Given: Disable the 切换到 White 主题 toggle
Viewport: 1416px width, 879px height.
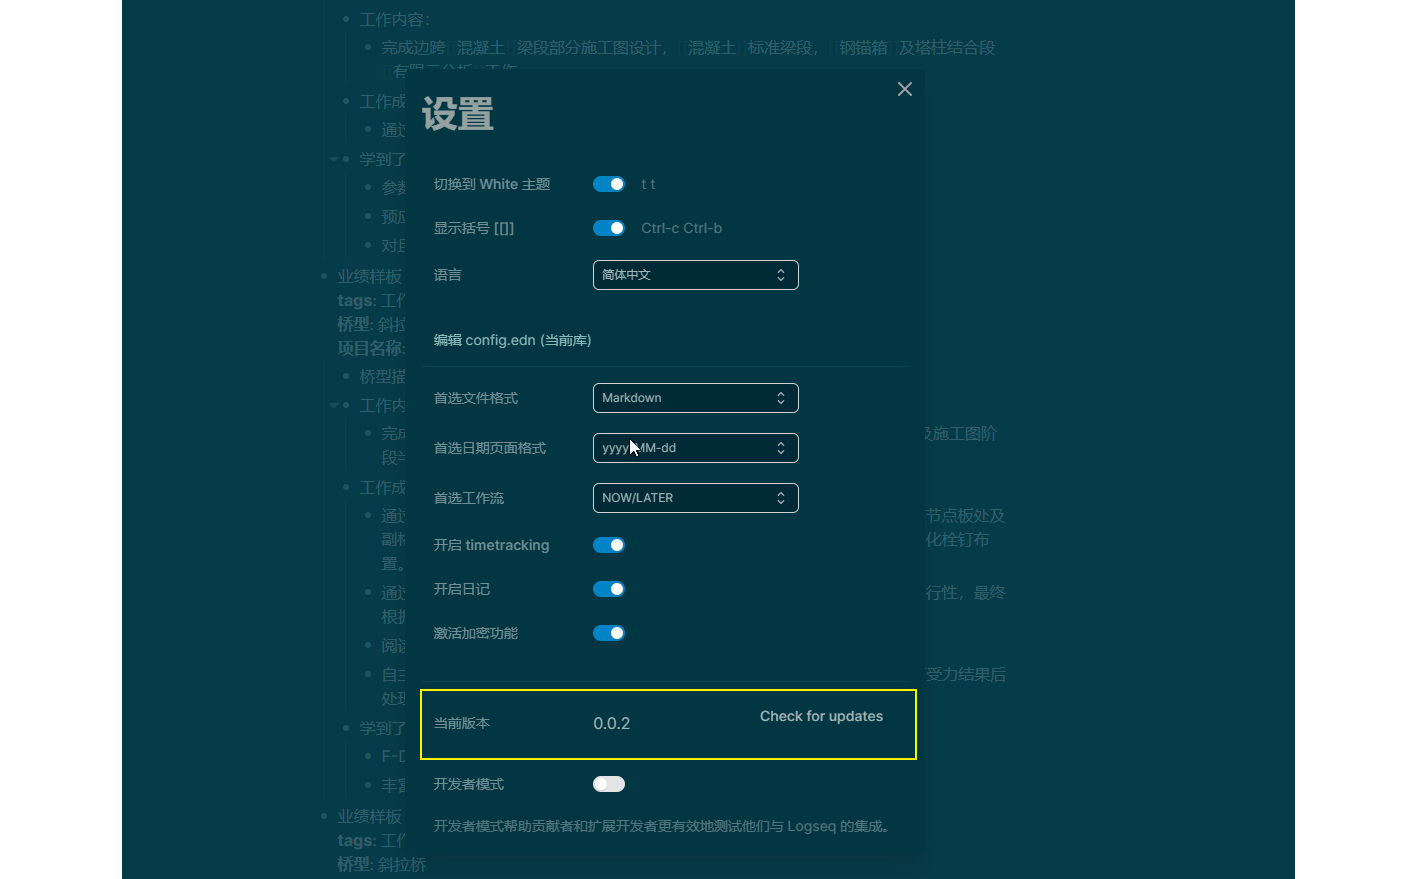Looking at the screenshot, I should (x=609, y=184).
